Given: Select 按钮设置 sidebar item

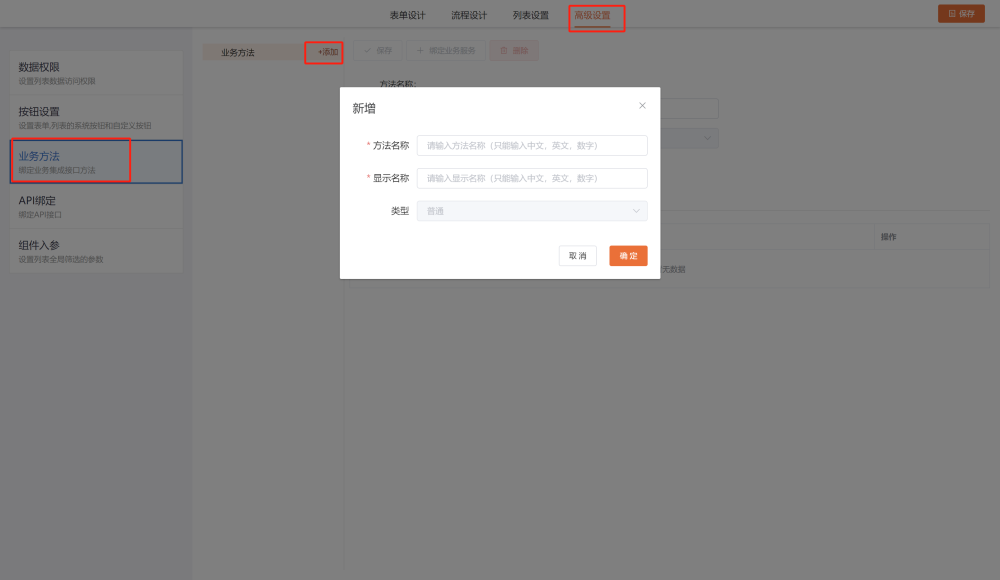Looking at the screenshot, I should tap(96, 117).
